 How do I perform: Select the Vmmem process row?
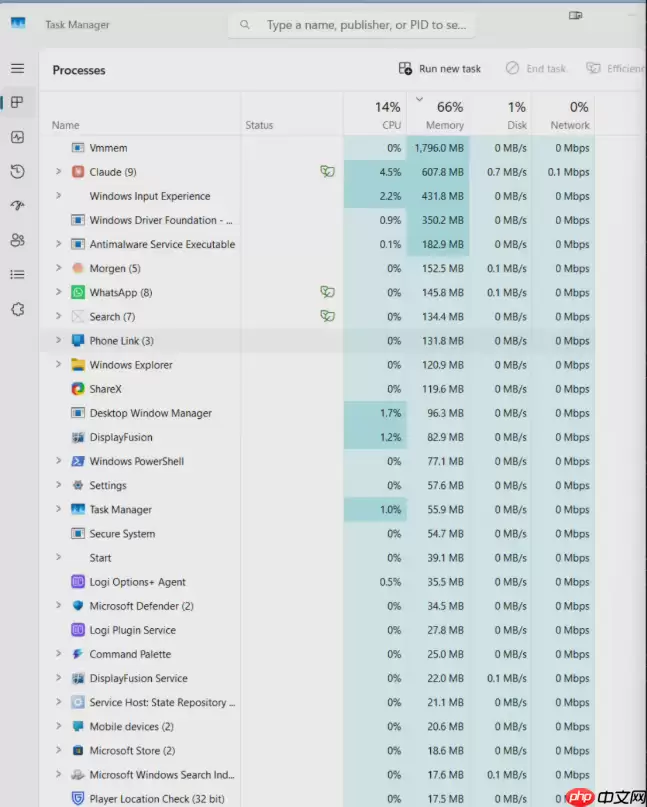tap(317, 148)
